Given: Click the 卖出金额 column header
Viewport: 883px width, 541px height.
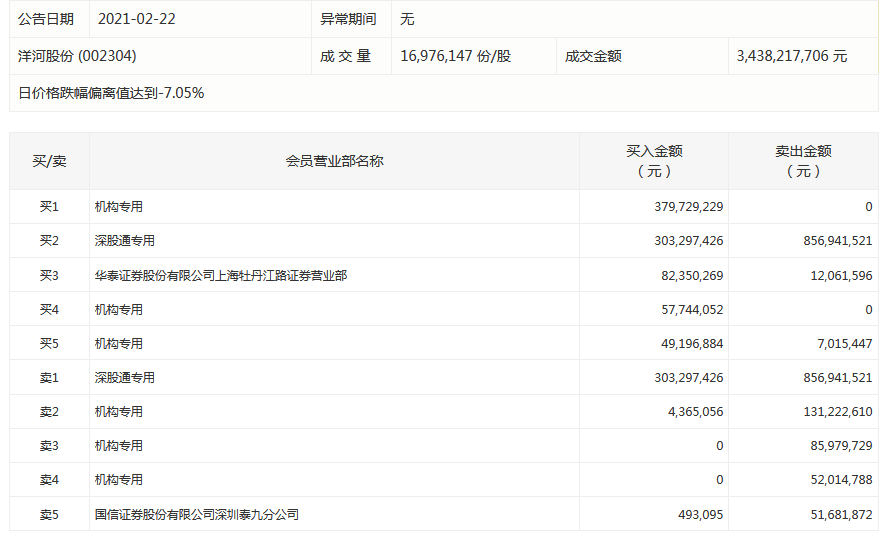Looking at the screenshot, I should click(x=803, y=161).
